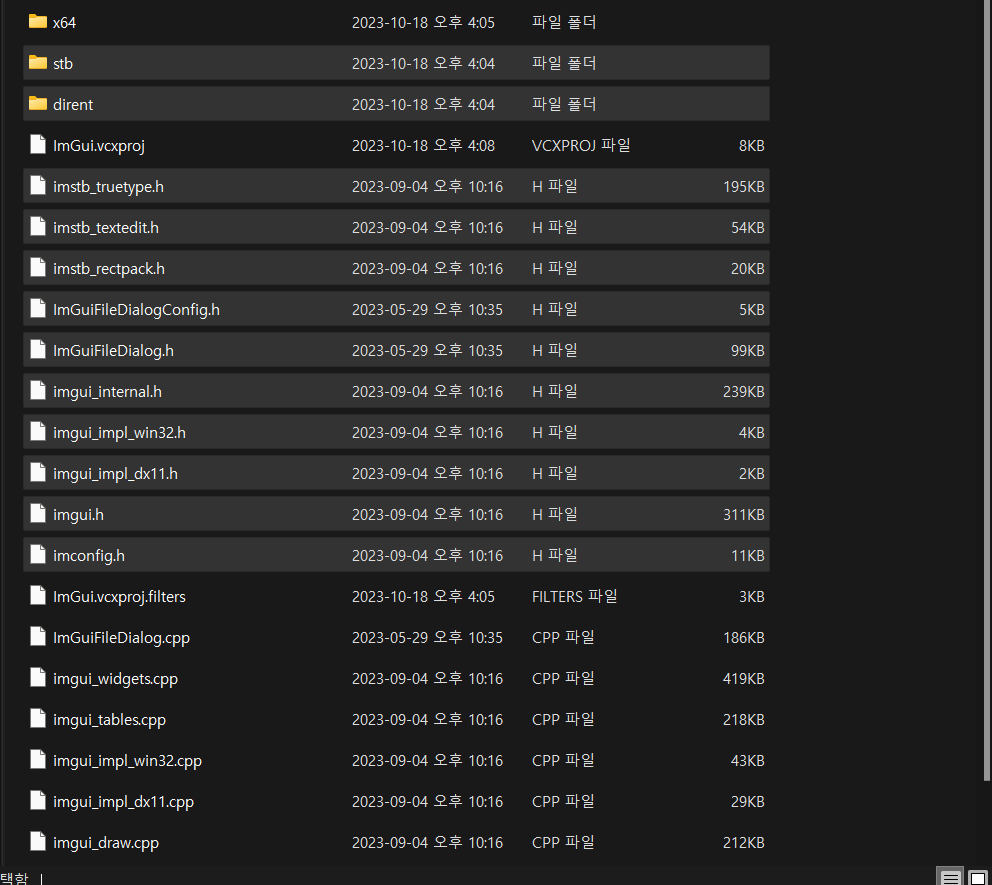This screenshot has width=992, height=885.
Task: Click the ImGuiFileDialogConfig.h file icon
Action: click(38, 309)
